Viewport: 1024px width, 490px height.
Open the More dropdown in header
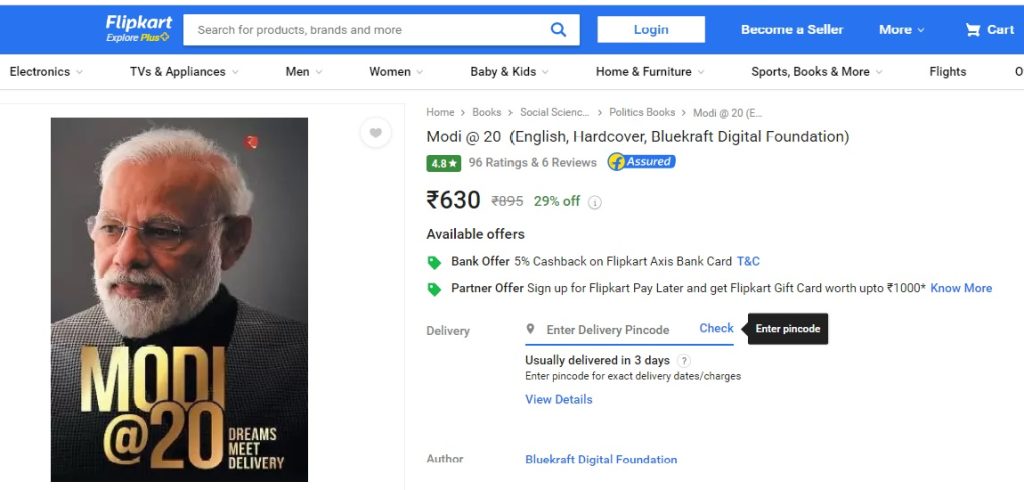click(x=901, y=30)
